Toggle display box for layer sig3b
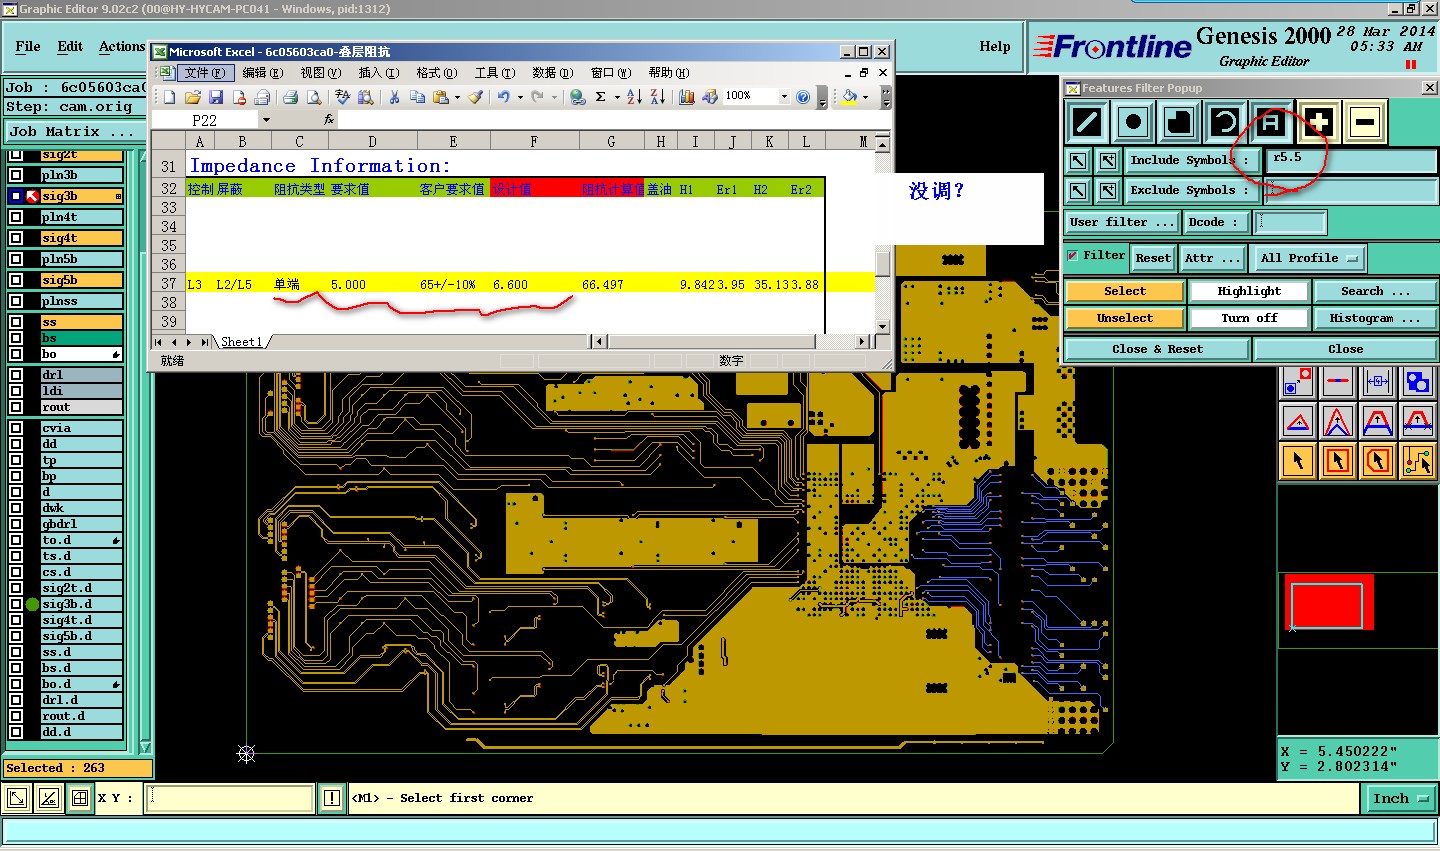 (16, 196)
